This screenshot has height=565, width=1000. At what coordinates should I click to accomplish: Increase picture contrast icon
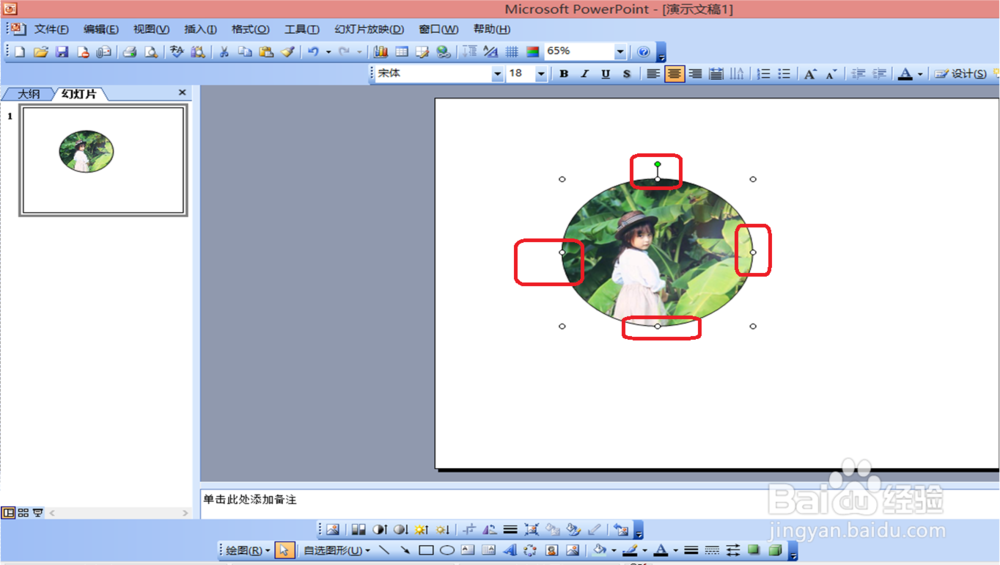pos(379,529)
